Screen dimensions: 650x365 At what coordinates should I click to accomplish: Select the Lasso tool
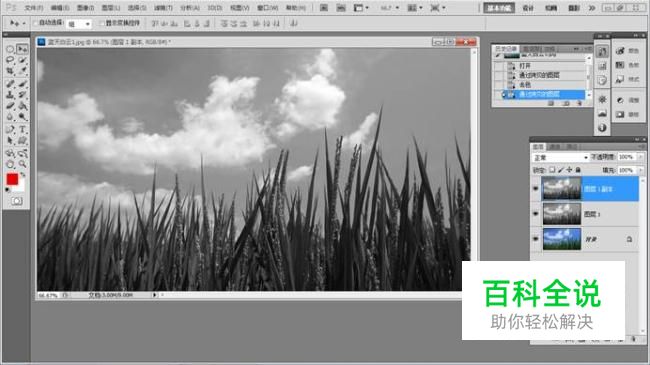(x=10, y=60)
